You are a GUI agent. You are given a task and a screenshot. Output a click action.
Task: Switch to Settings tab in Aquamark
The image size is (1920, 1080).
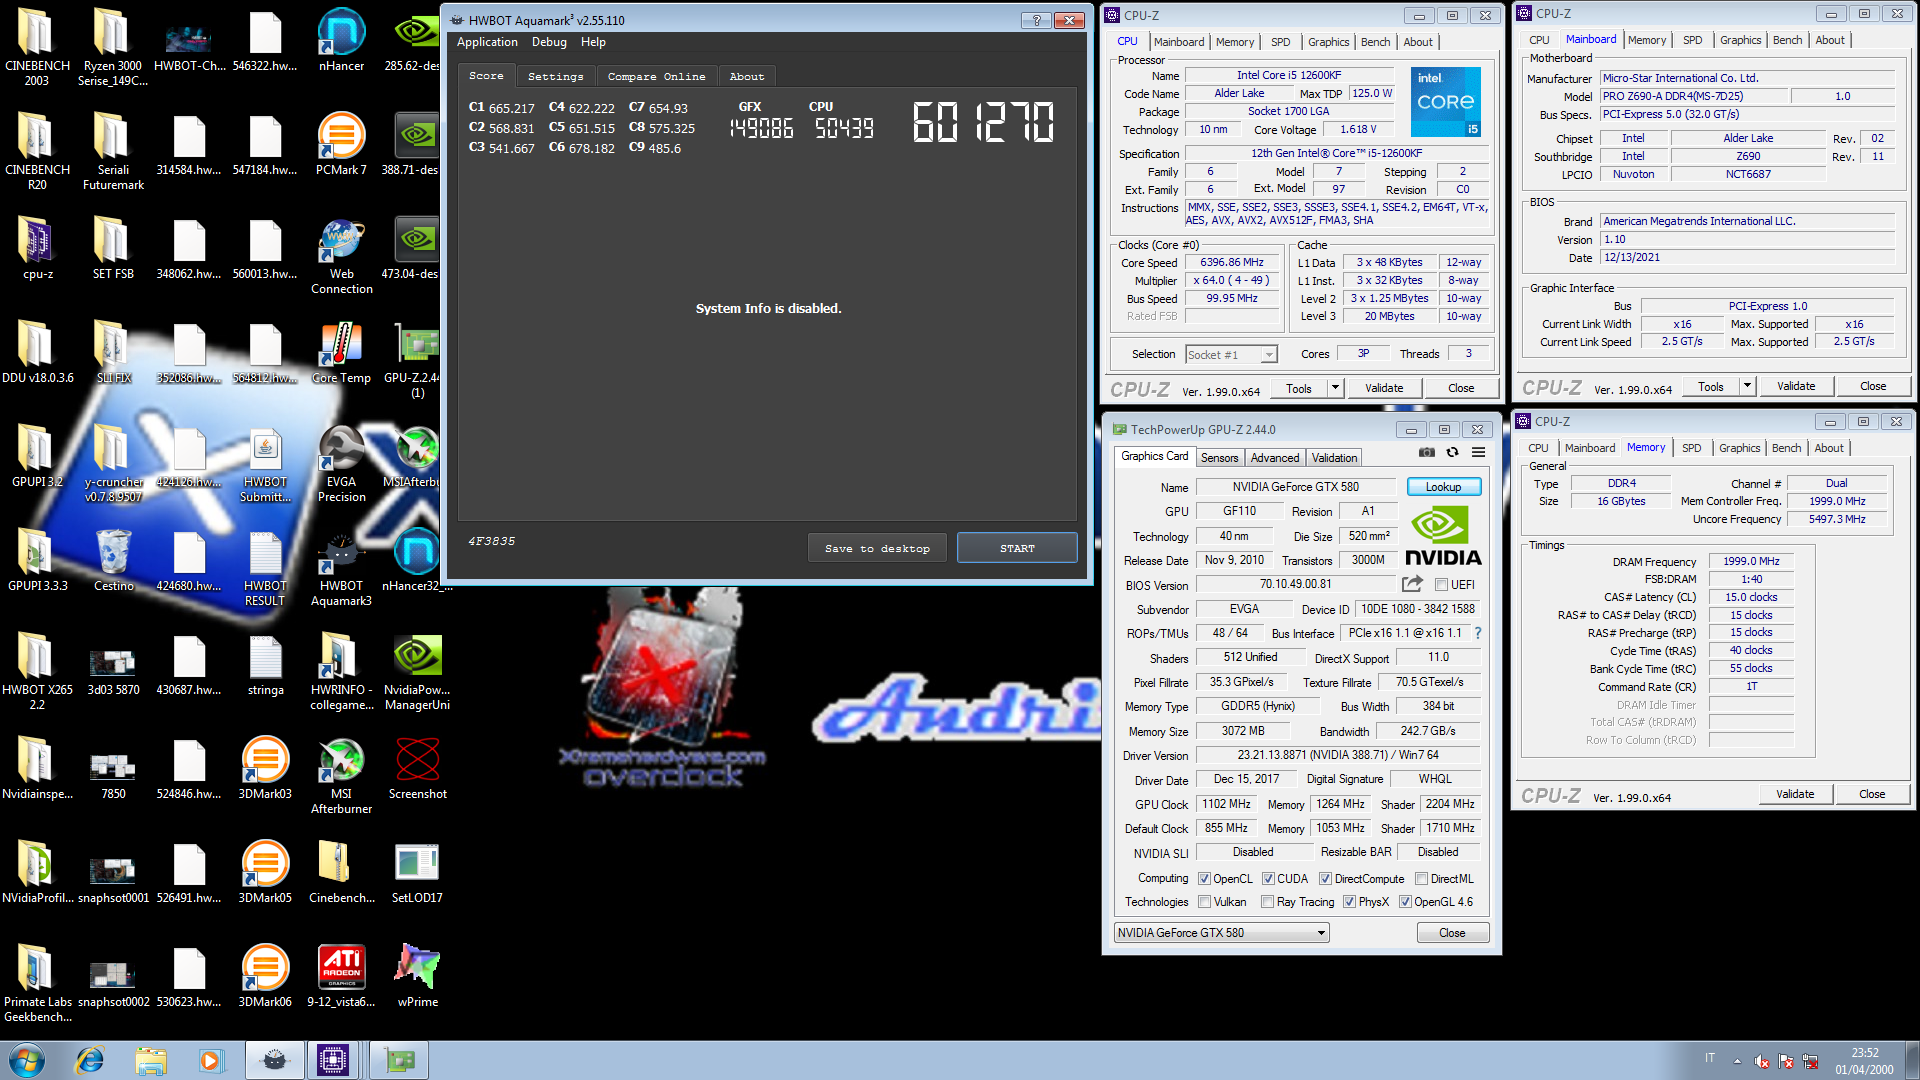555,76
